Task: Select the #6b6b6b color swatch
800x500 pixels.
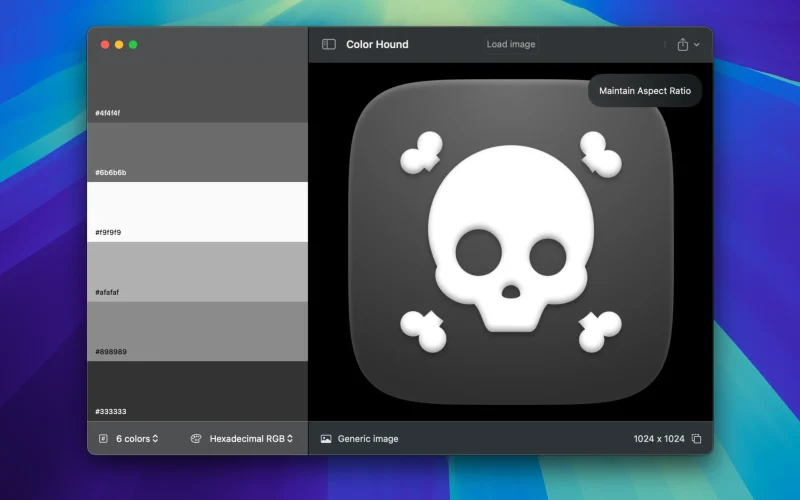Action: click(197, 152)
